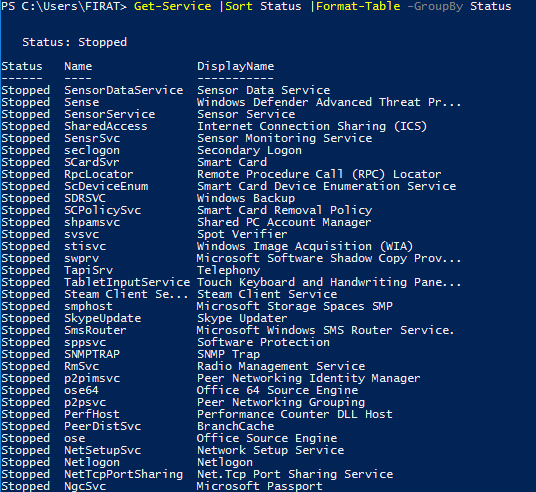Image resolution: width=536 pixels, height=492 pixels.
Task: Click the TapiSrv service name
Action: tap(89, 270)
